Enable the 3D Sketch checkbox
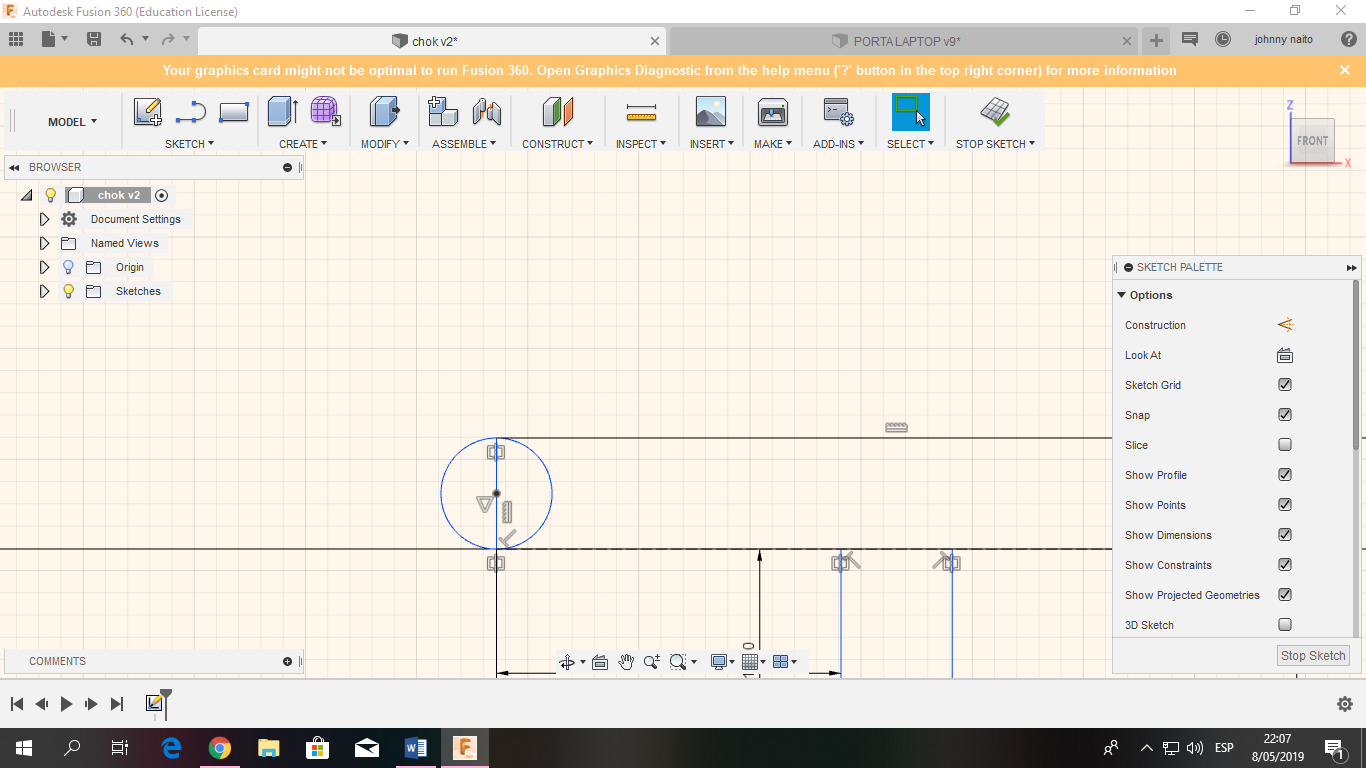Viewport: 1366px width, 768px height. (1285, 625)
